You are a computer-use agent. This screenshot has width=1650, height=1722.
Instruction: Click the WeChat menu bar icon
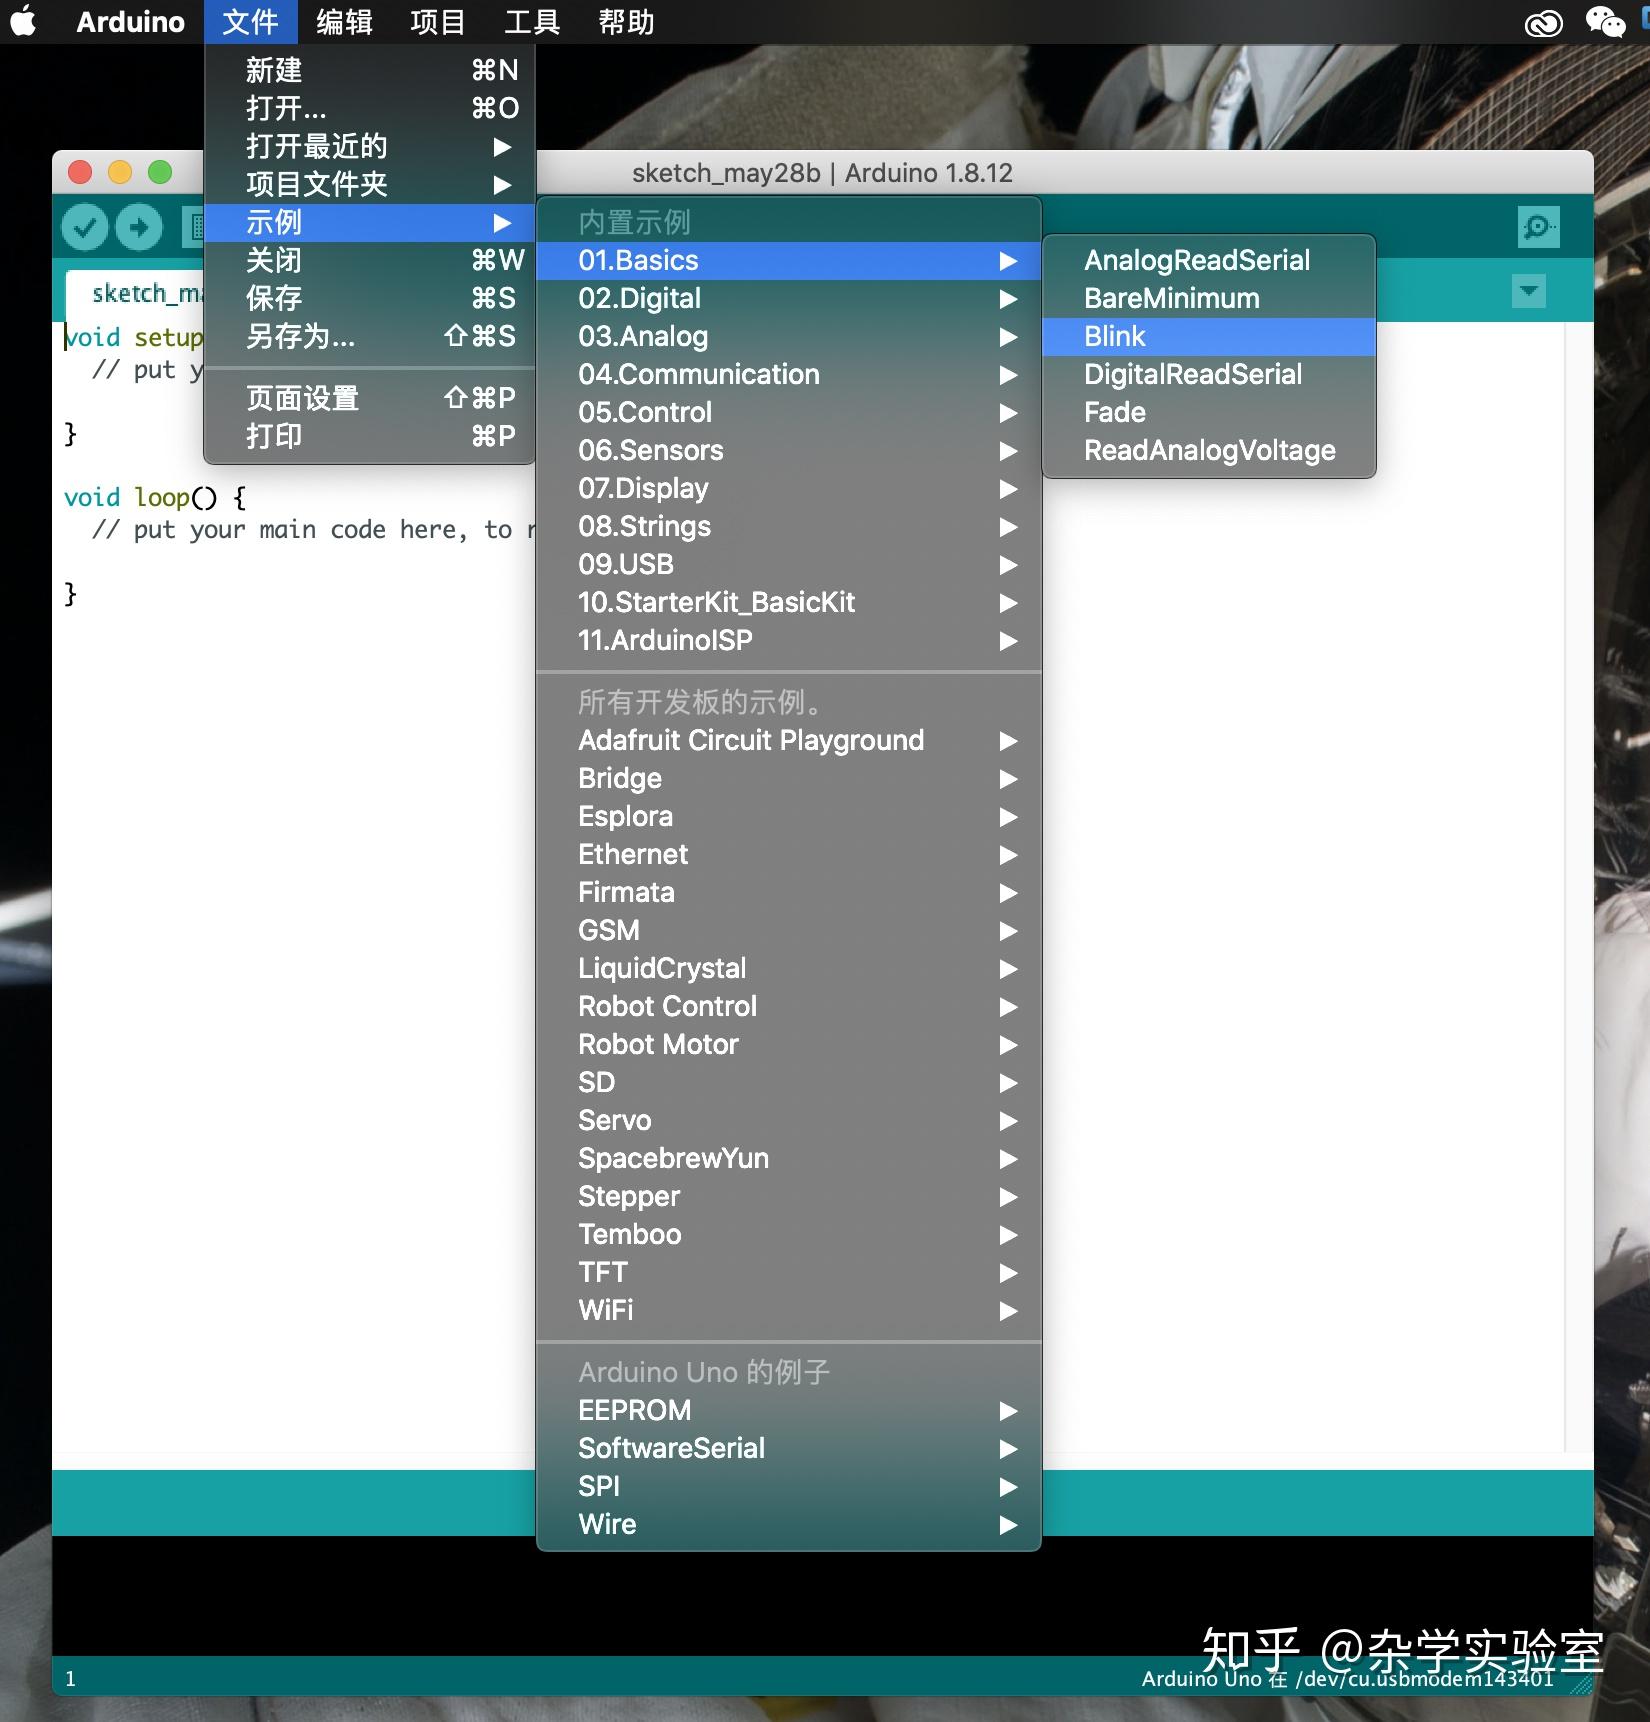point(1605,22)
